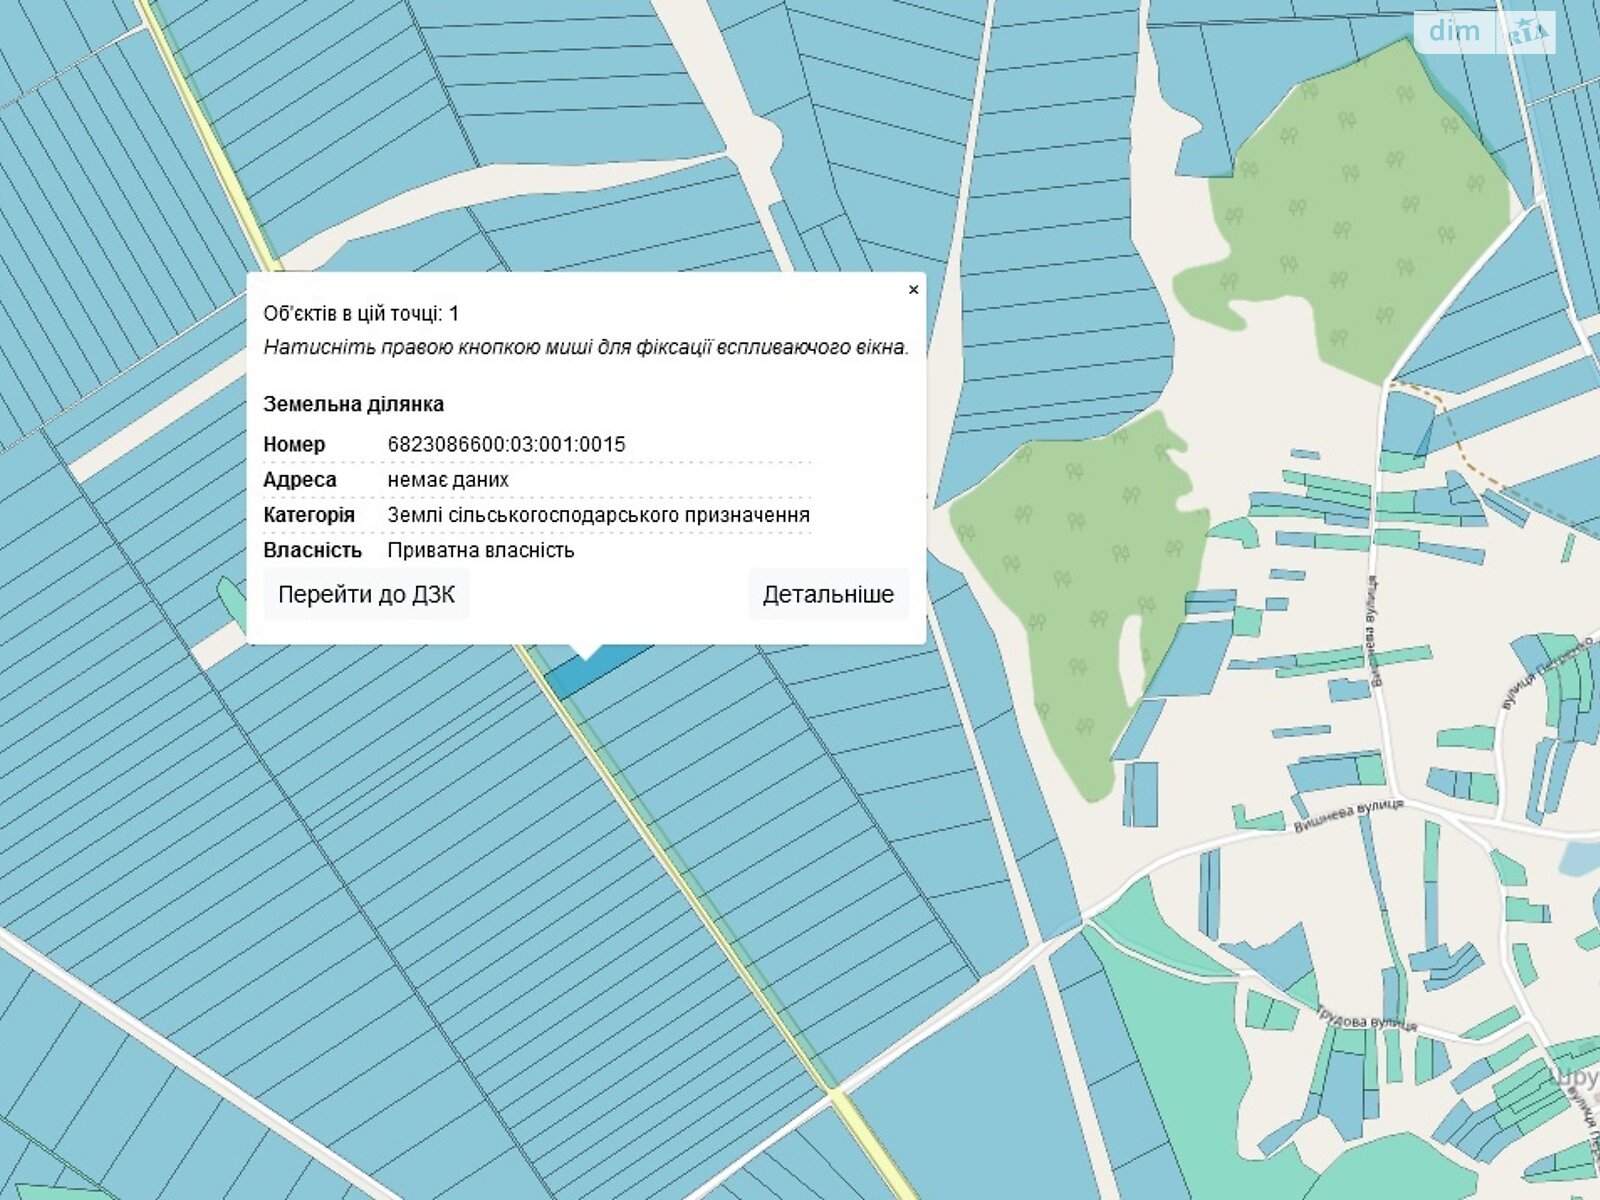1600x1200 pixels.
Task: Select cadastral number 6823086600:03:001:0015
Action: pyautogui.click(x=506, y=444)
